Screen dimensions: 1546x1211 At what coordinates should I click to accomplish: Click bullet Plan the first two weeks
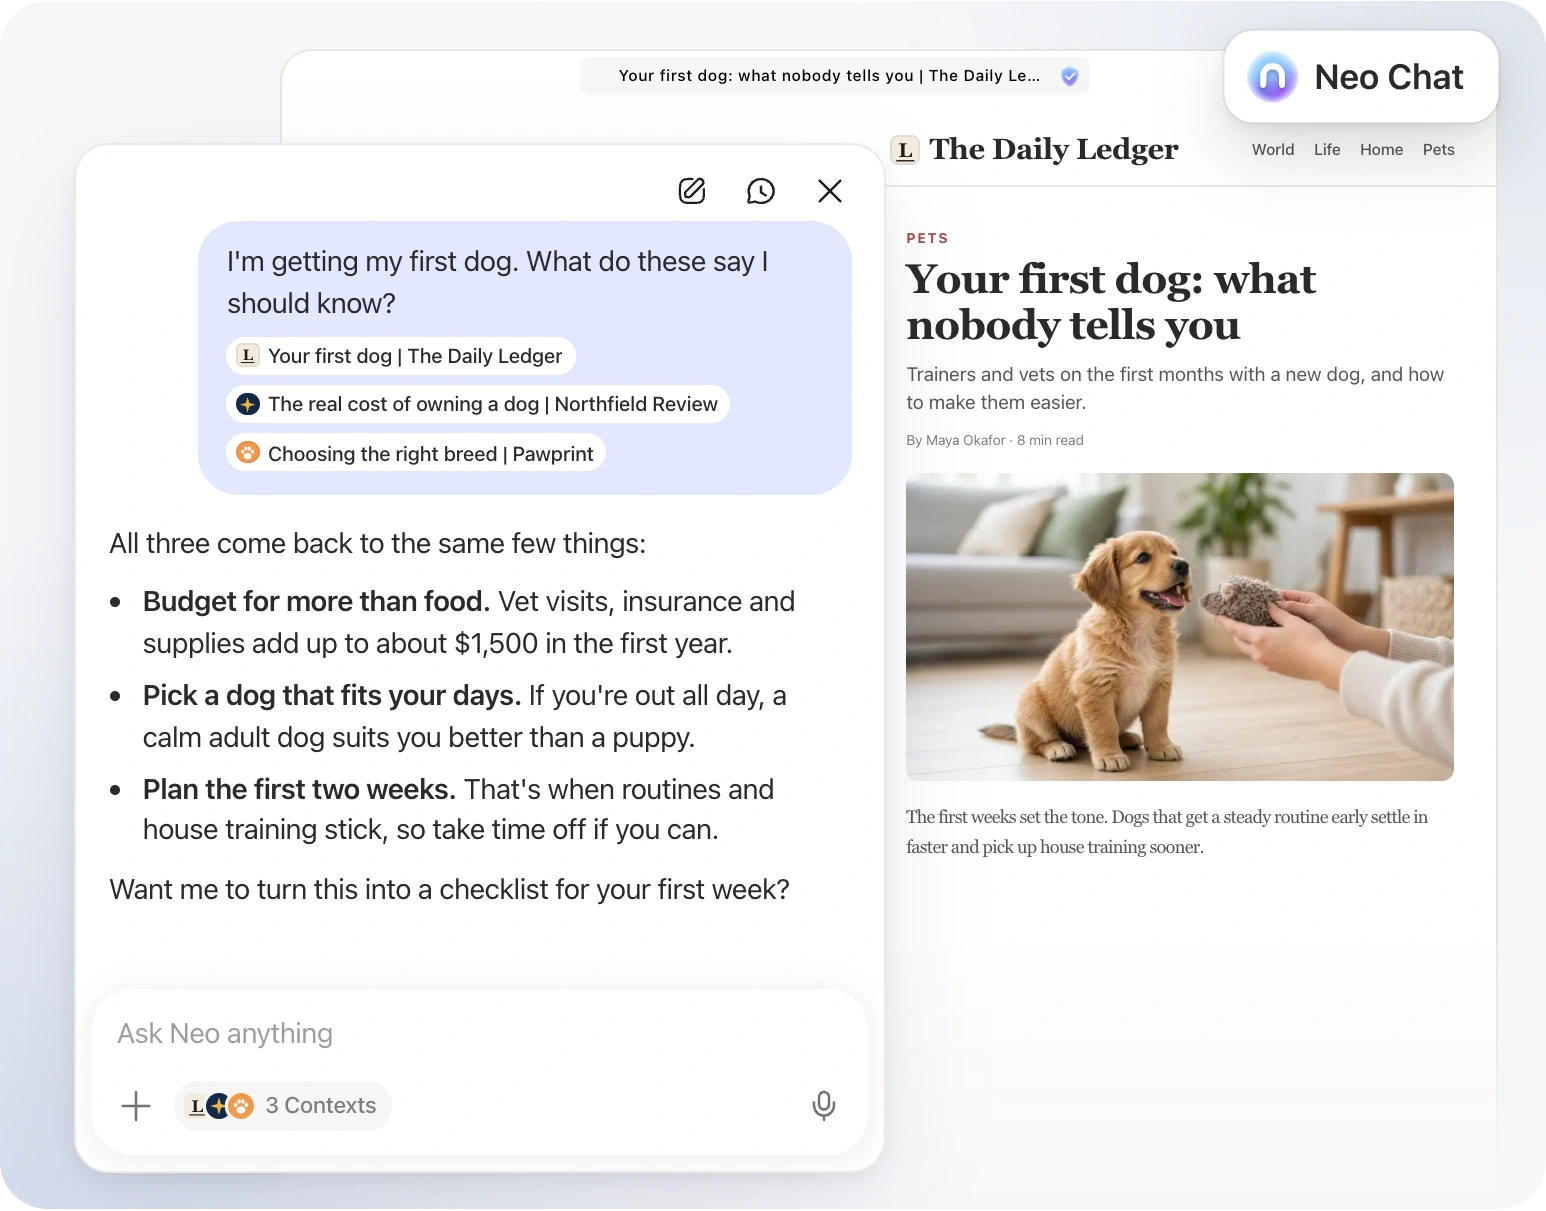point(299,789)
